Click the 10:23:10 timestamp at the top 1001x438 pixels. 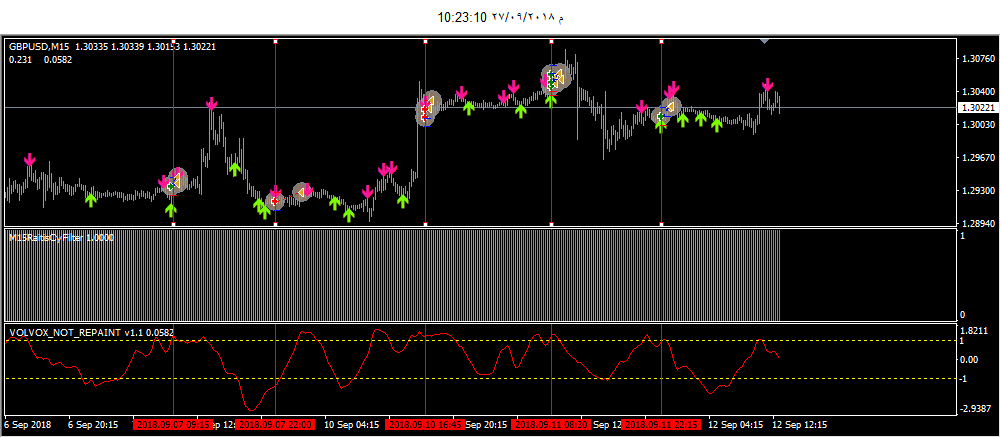click(462, 17)
